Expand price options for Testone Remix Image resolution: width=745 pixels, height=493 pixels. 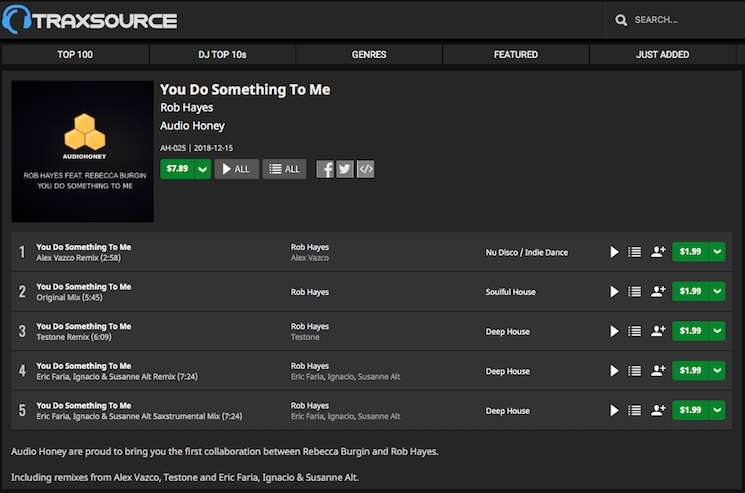pyautogui.click(x=717, y=331)
